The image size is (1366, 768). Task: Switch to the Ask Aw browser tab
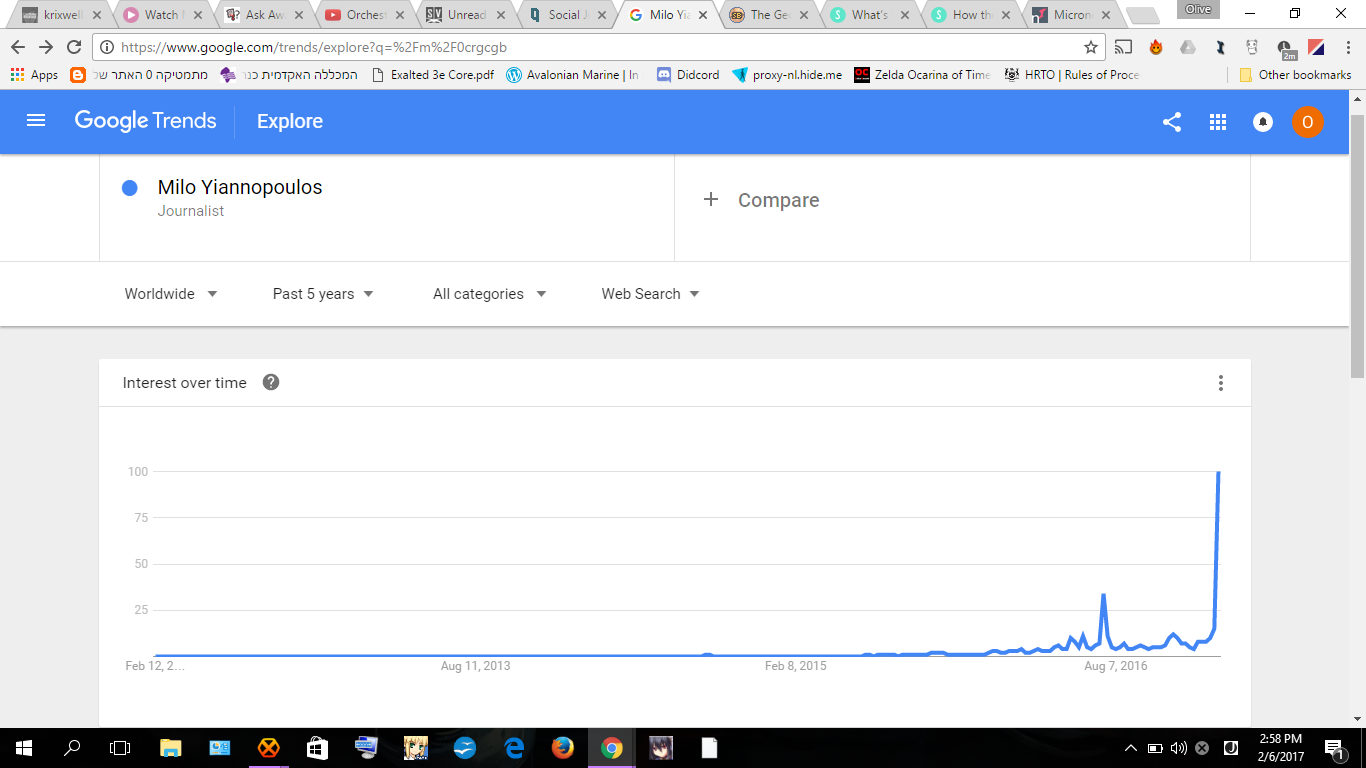260,15
